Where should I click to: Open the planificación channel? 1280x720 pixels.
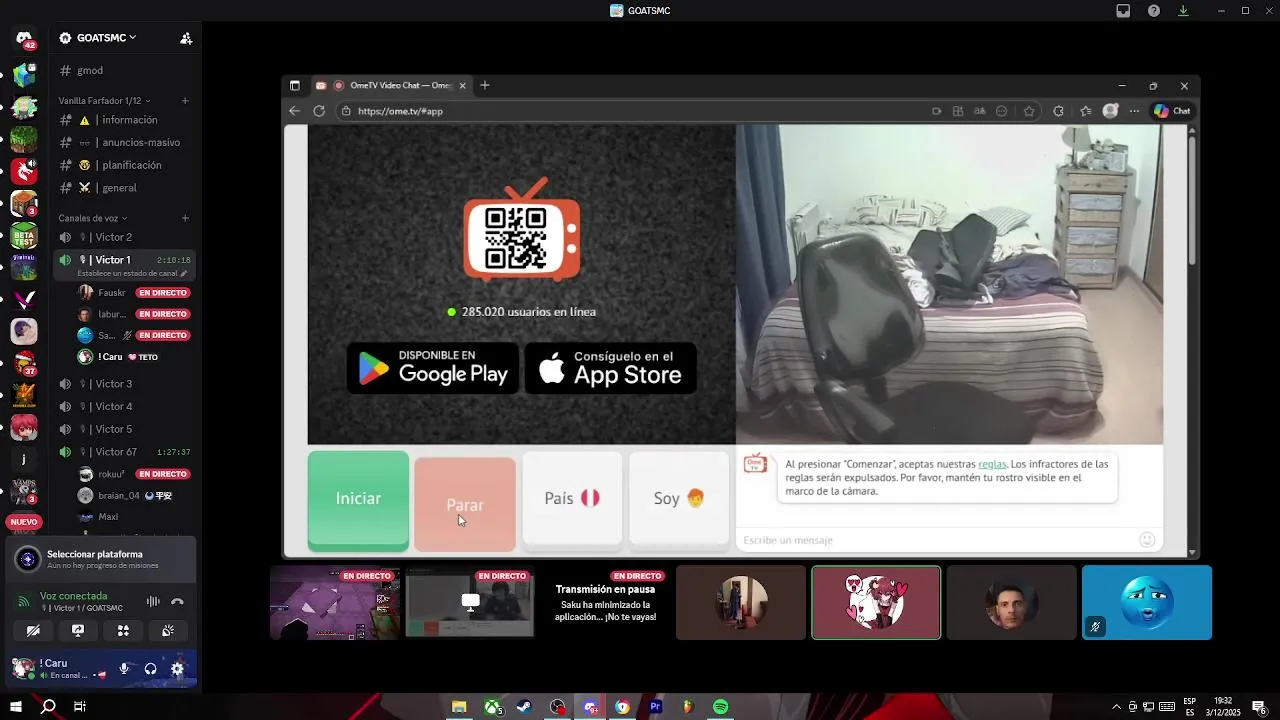(126, 165)
